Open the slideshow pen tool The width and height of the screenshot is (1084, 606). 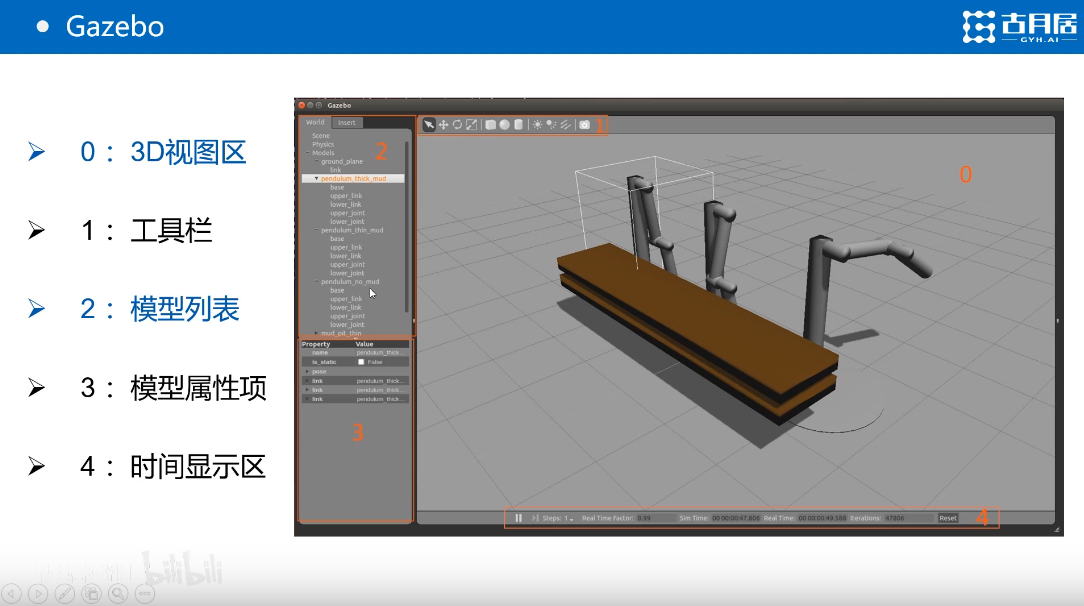pyautogui.click(x=65, y=593)
